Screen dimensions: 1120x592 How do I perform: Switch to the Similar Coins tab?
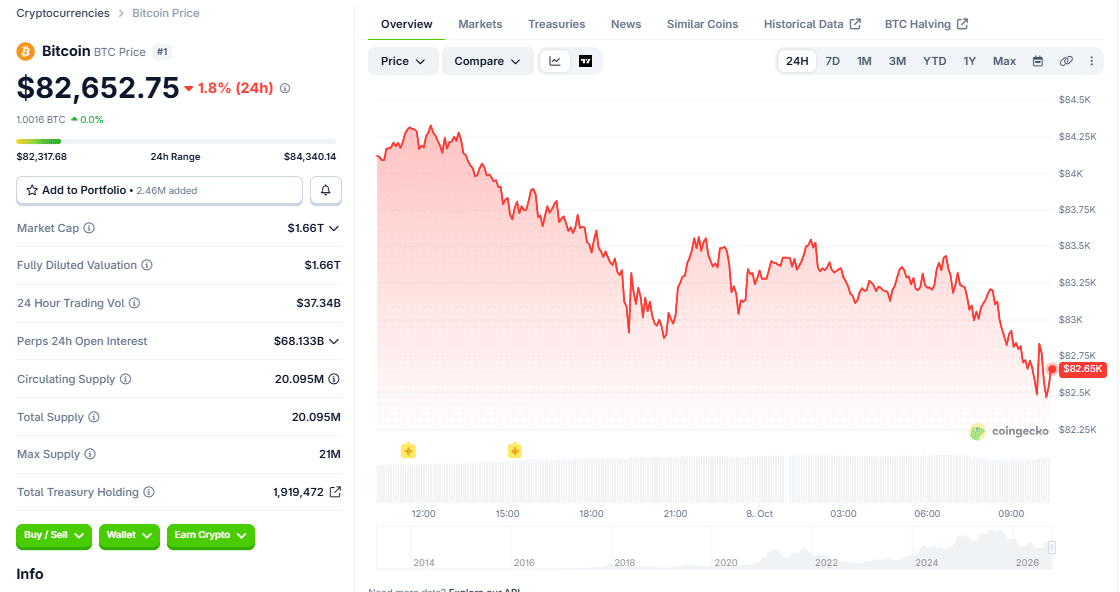702,24
